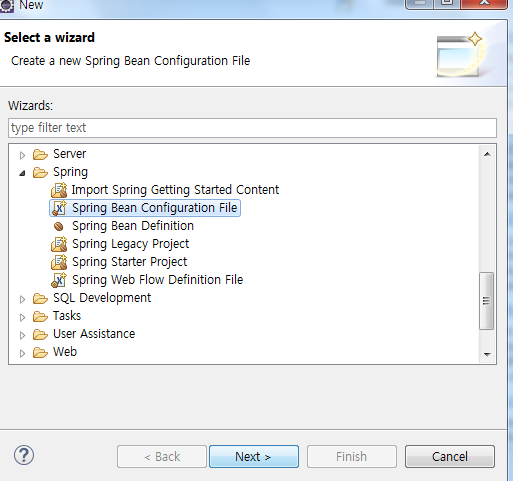Screen dimensions: 513x481
Task: Click the type filter text field
Action: [x=252, y=128]
